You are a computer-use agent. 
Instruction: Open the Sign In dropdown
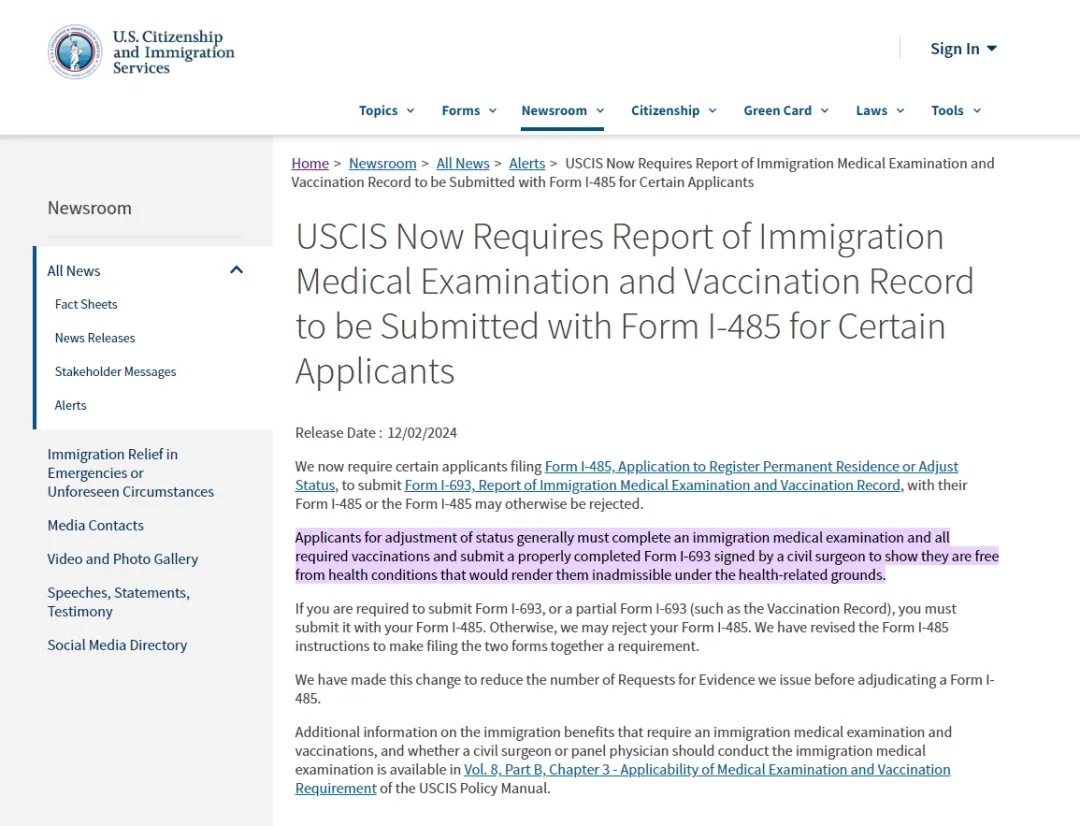click(x=963, y=49)
